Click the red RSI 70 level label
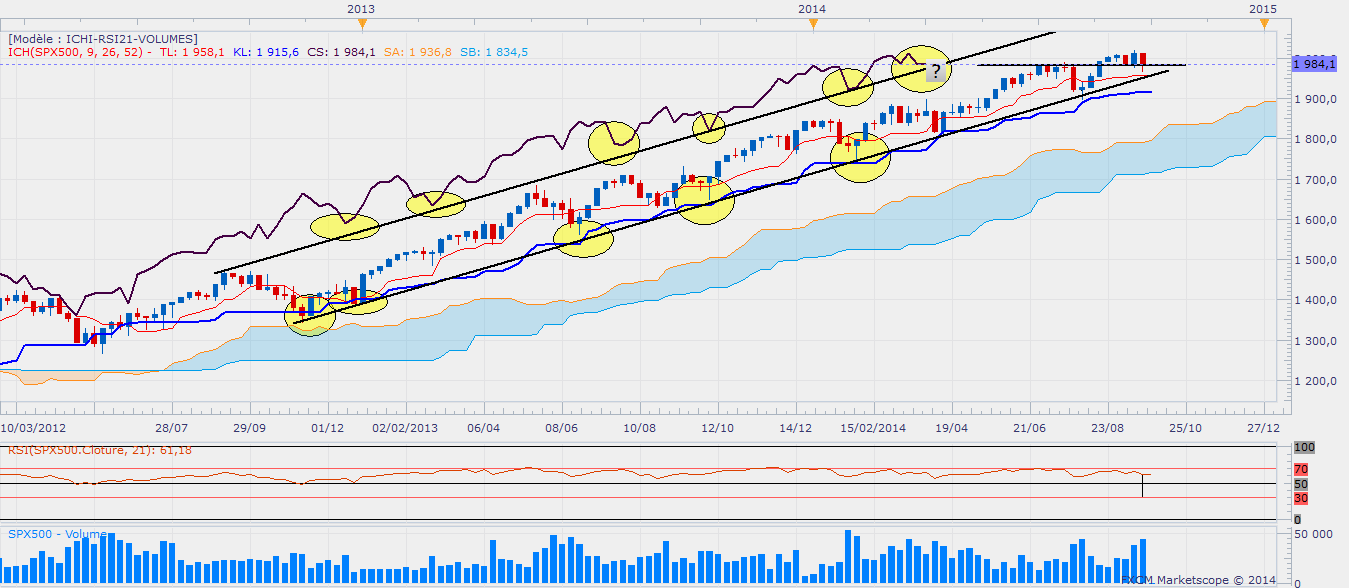 [1299, 468]
